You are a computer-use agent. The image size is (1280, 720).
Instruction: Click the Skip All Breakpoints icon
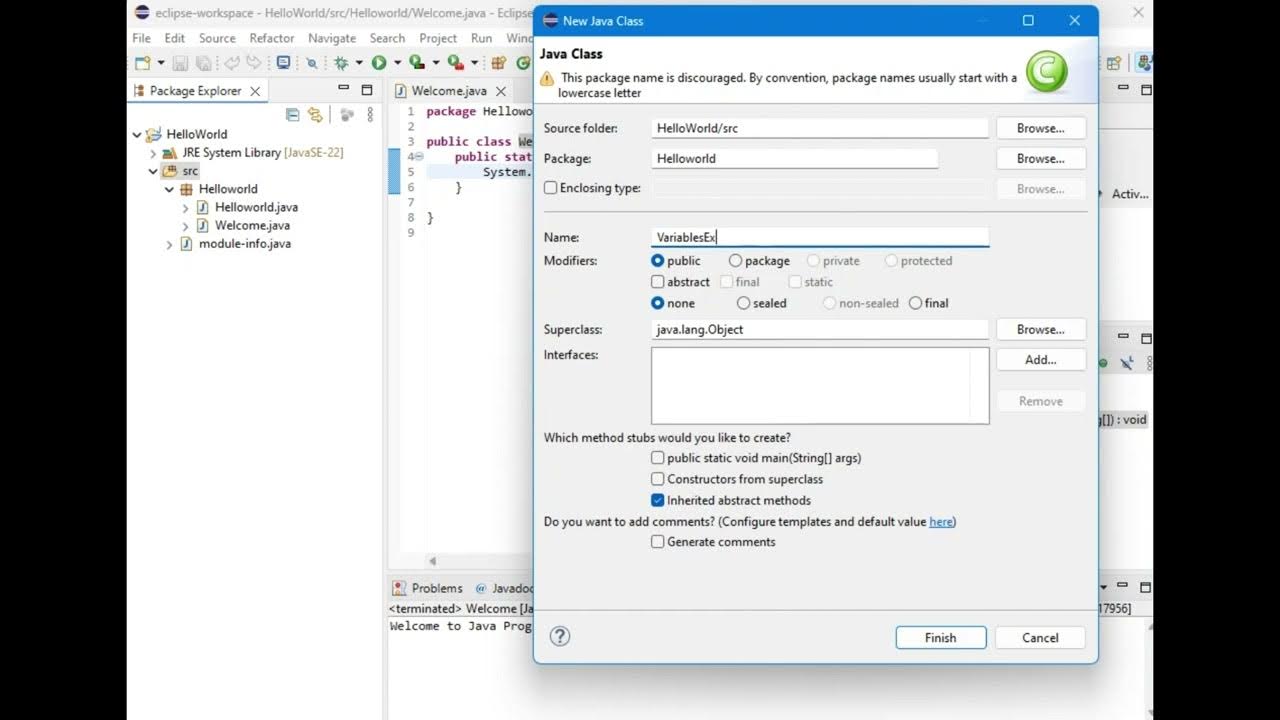coord(312,63)
